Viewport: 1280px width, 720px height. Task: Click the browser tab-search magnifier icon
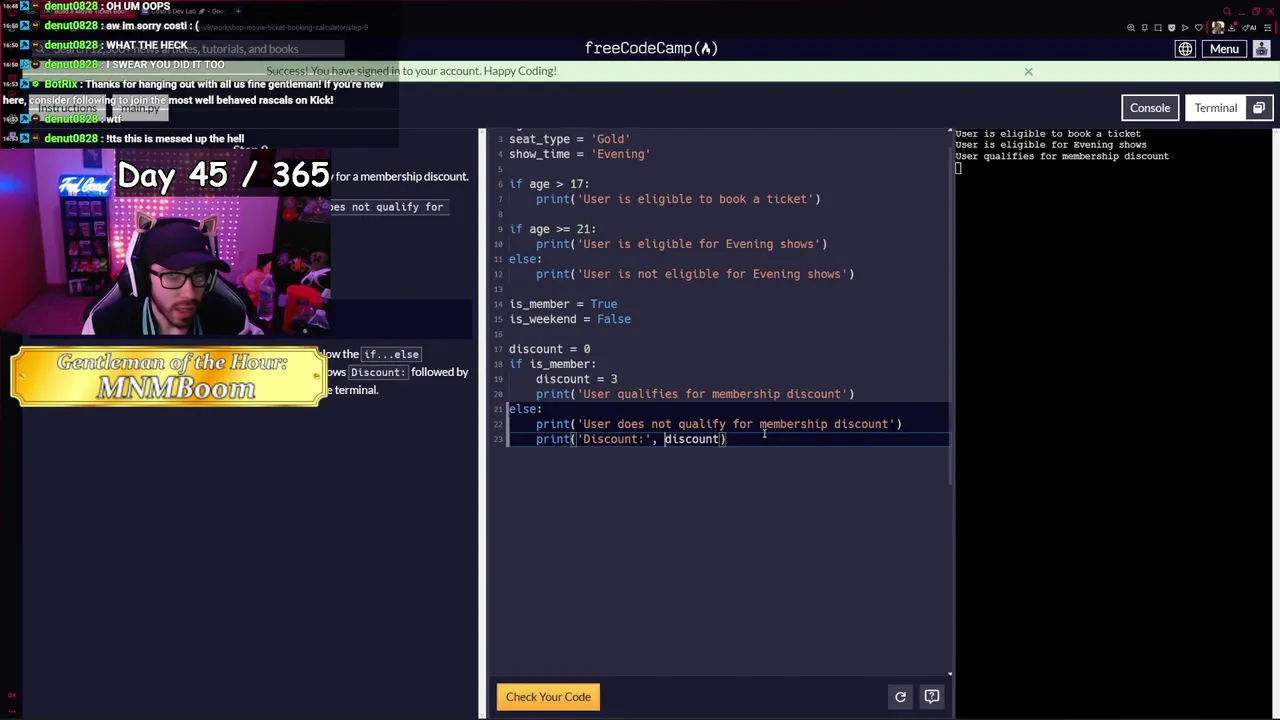pos(1227,11)
